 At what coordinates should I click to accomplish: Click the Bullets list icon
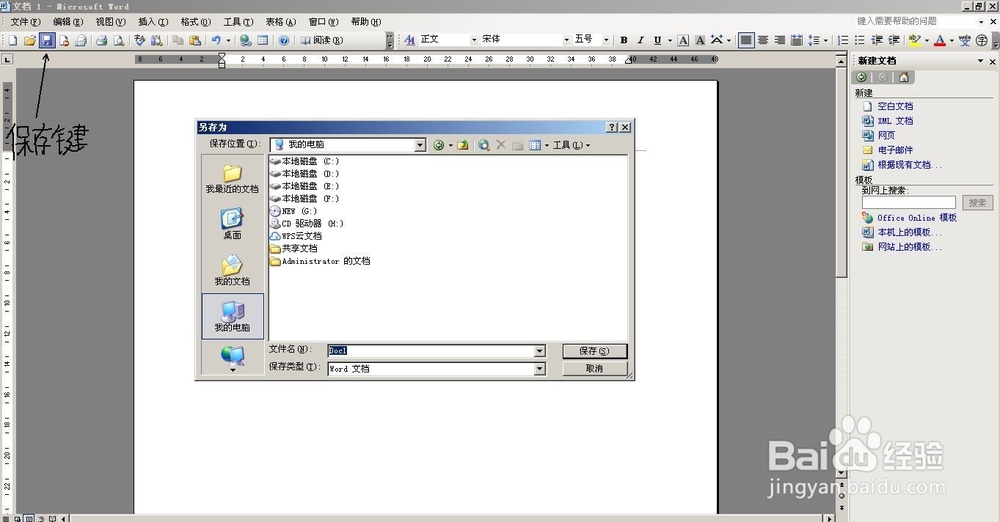860,40
